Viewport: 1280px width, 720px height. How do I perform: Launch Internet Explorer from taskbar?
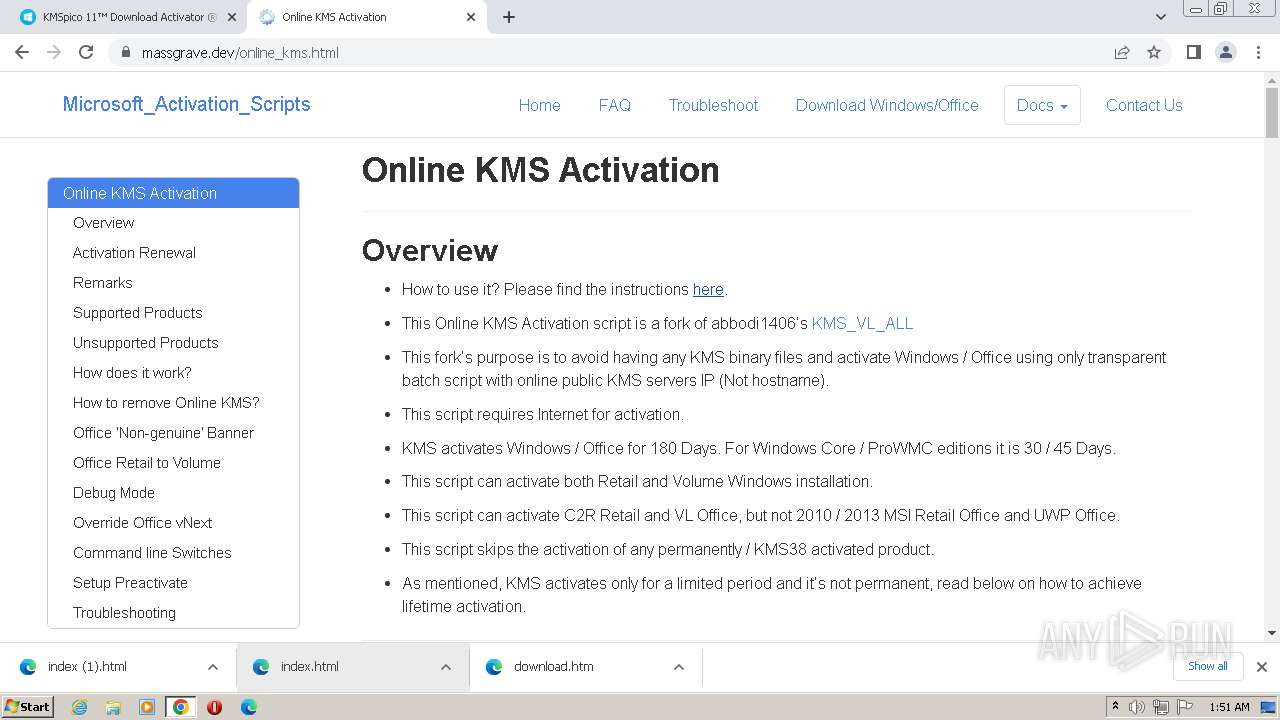coord(80,707)
